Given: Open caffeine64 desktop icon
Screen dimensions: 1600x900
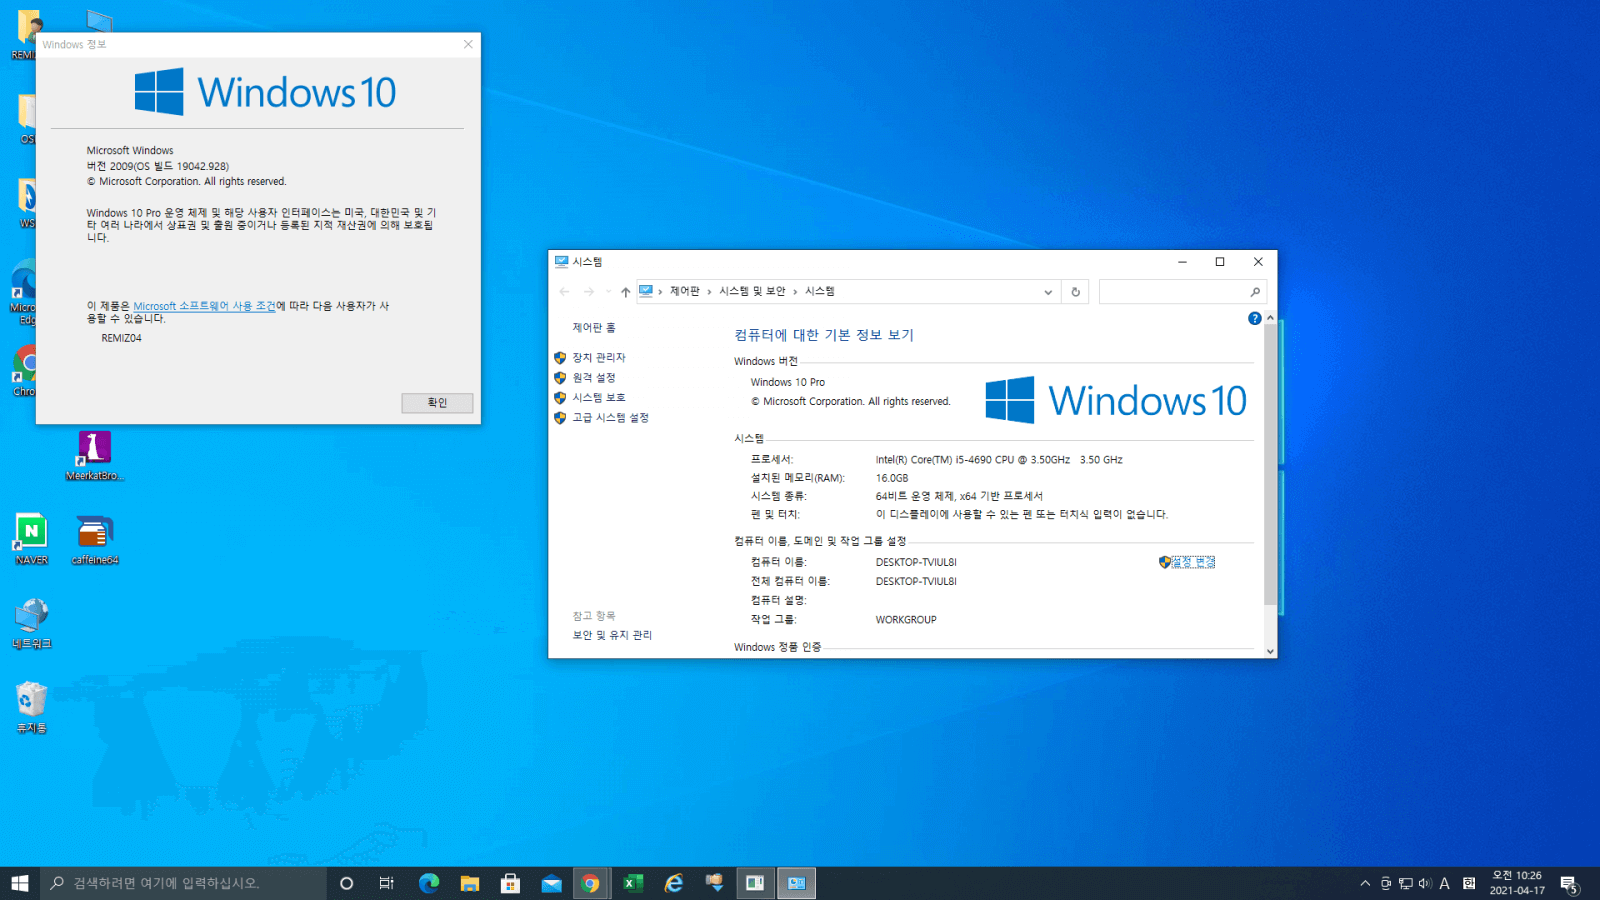Looking at the screenshot, I should click(95, 540).
